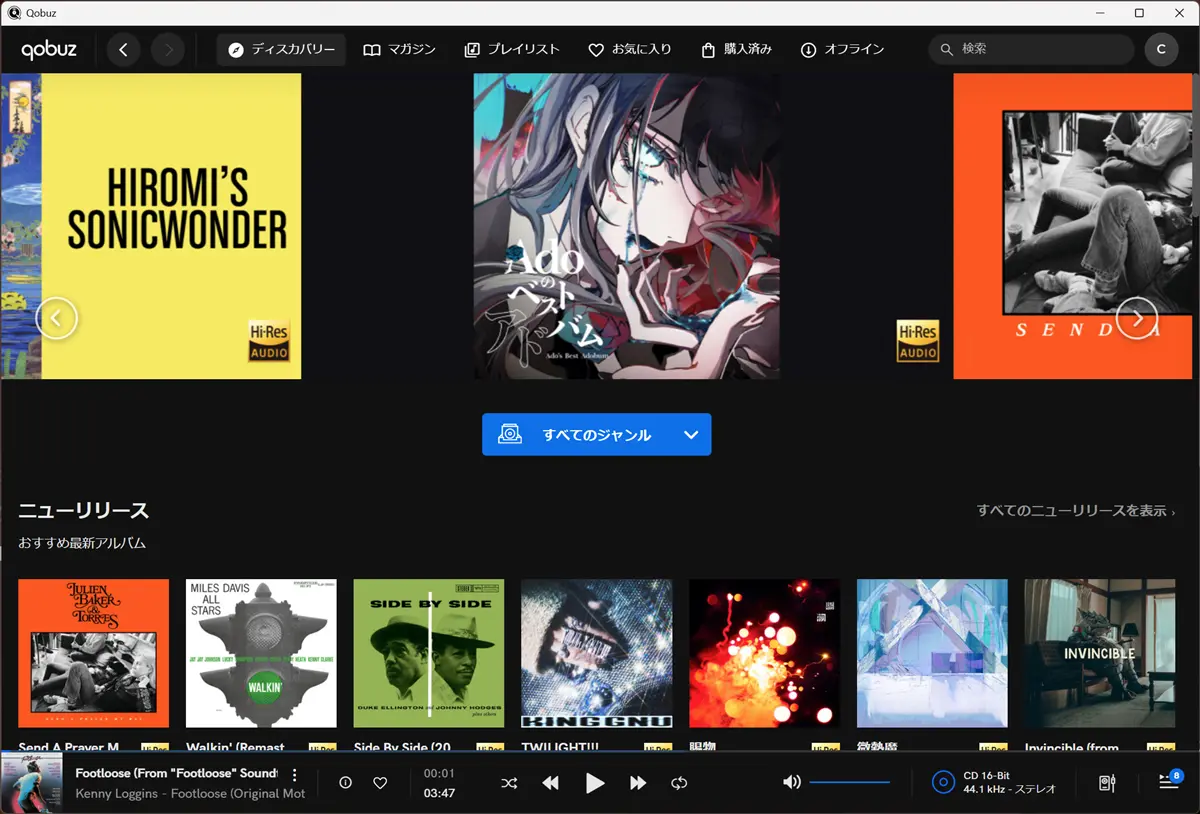Go back with the header back arrow
1200x814 pixels.
pos(123,49)
